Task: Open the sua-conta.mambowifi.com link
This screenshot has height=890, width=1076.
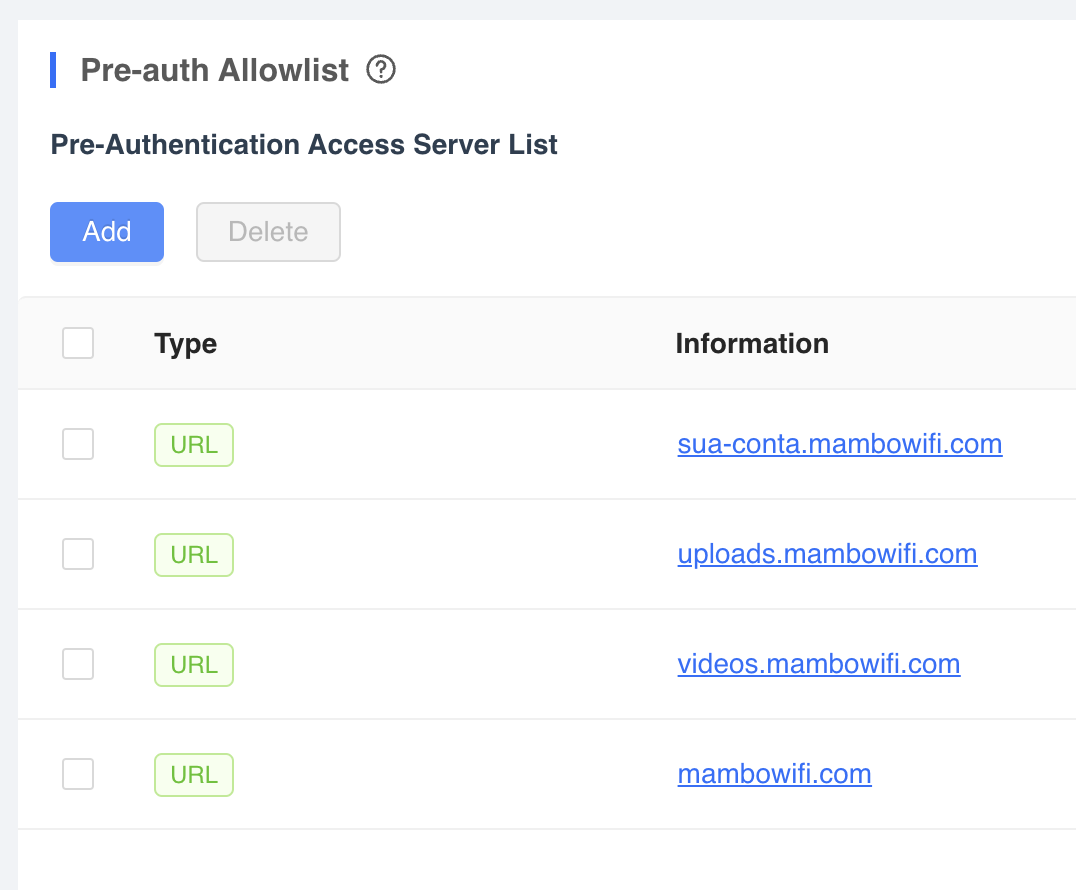Action: [x=840, y=444]
